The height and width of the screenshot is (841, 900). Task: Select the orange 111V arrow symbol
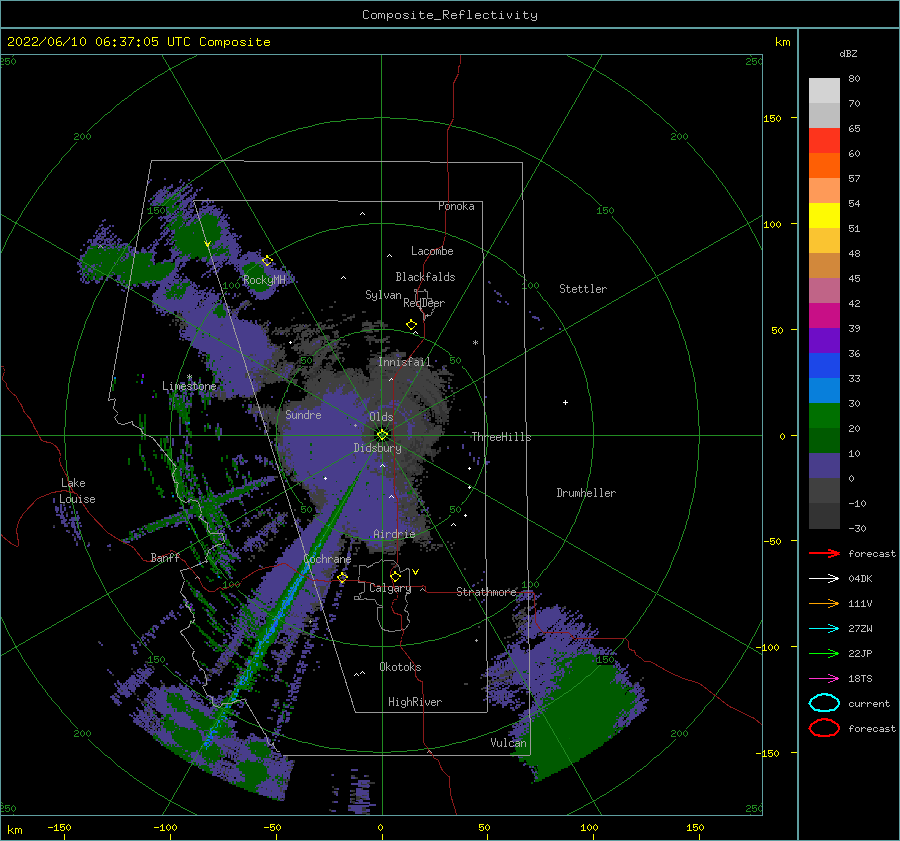824,603
